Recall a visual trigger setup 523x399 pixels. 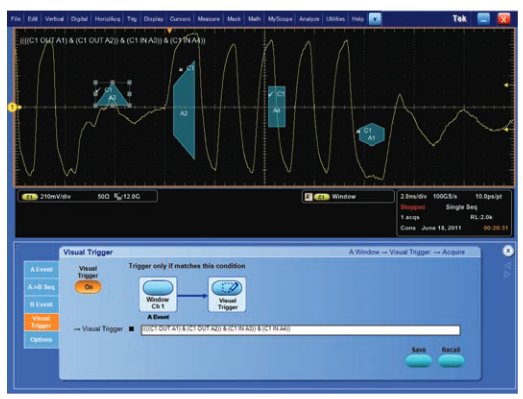(451, 361)
